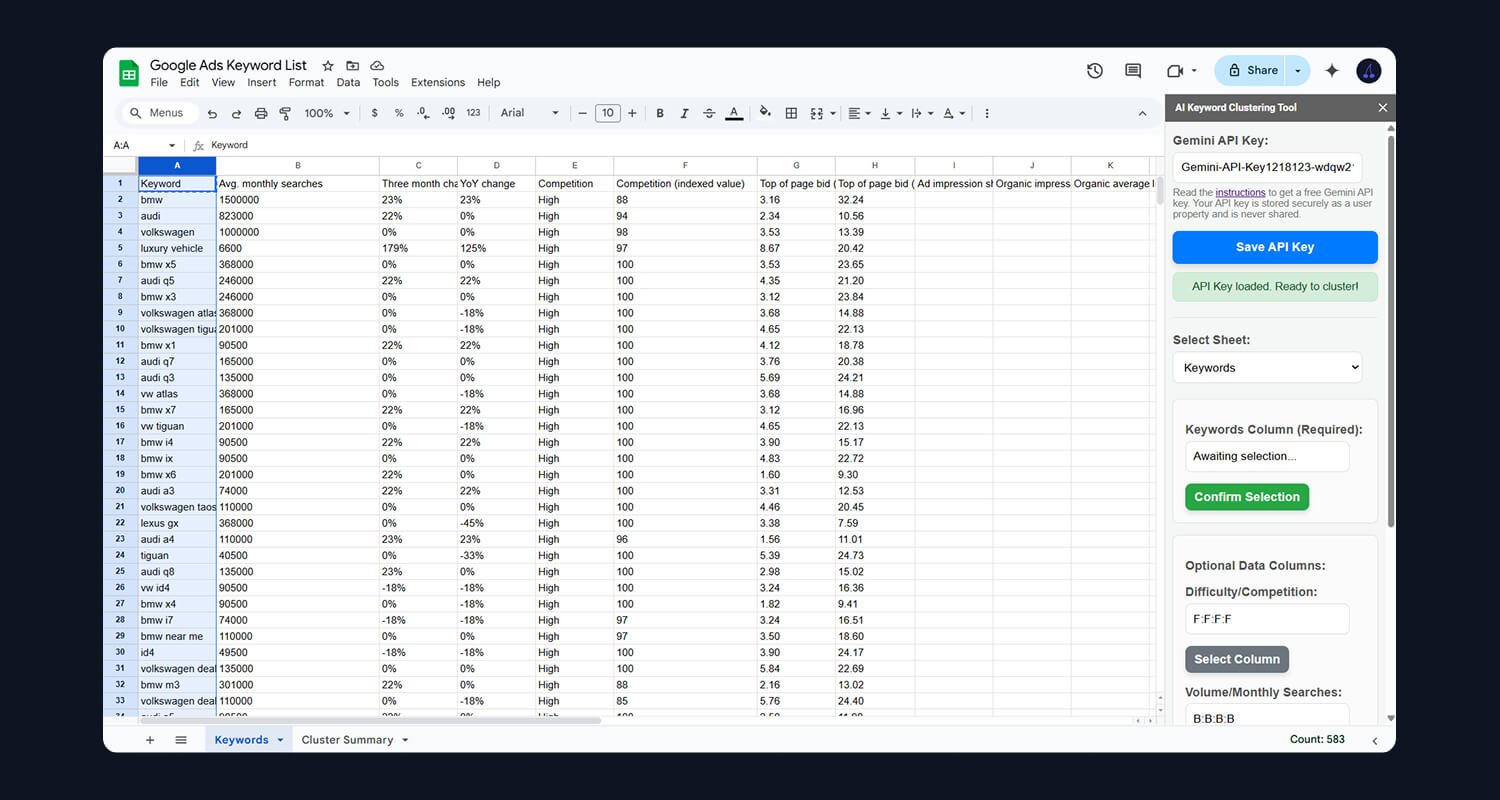
Task: Open the name box A:A dropdown
Action: tap(172, 145)
